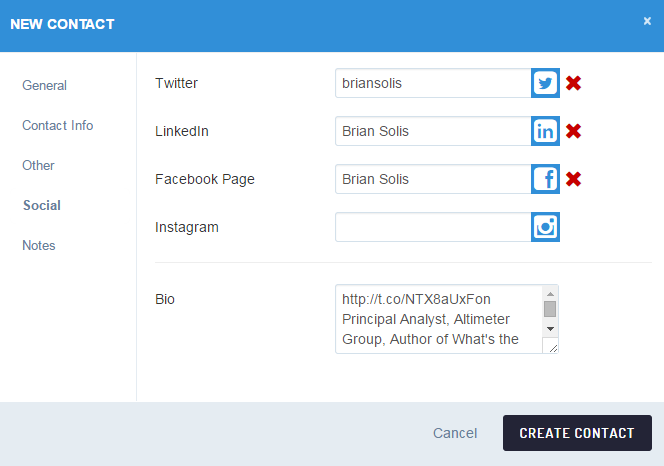Remove the LinkedIn entry with red X
The width and height of the screenshot is (664, 466).
pos(573,131)
